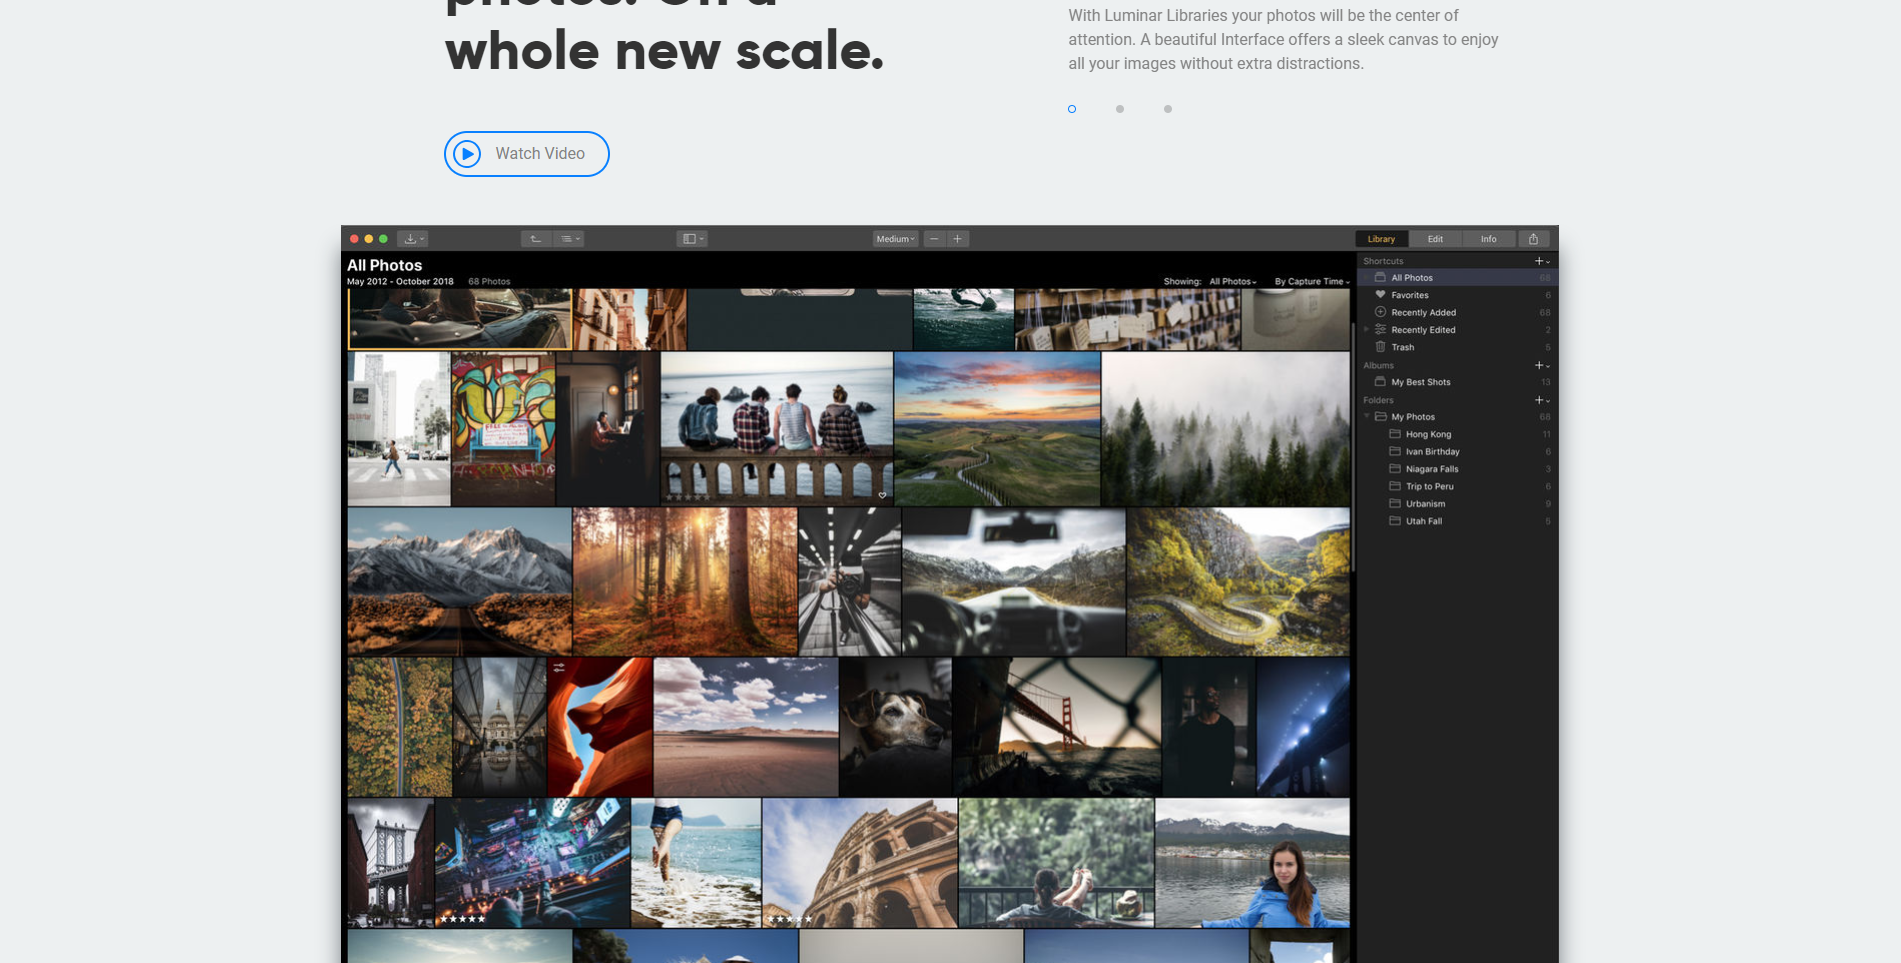Open the Showing All Photos filter dropdown

(1233, 282)
